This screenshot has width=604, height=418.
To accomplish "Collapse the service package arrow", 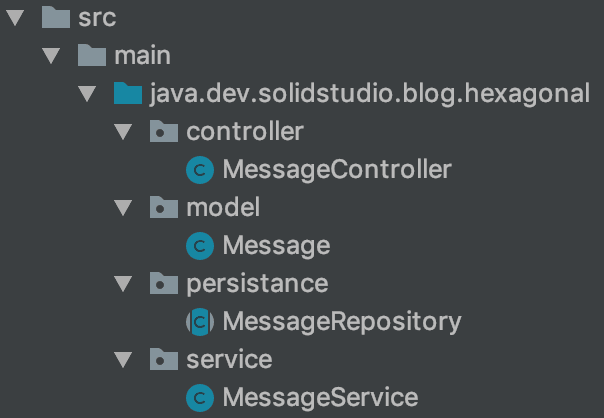I will [123, 360].
